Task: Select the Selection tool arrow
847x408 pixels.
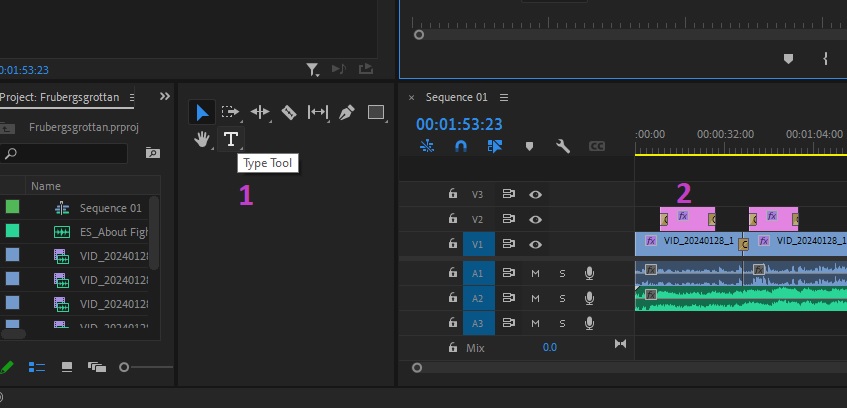Action: click(x=202, y=112)
